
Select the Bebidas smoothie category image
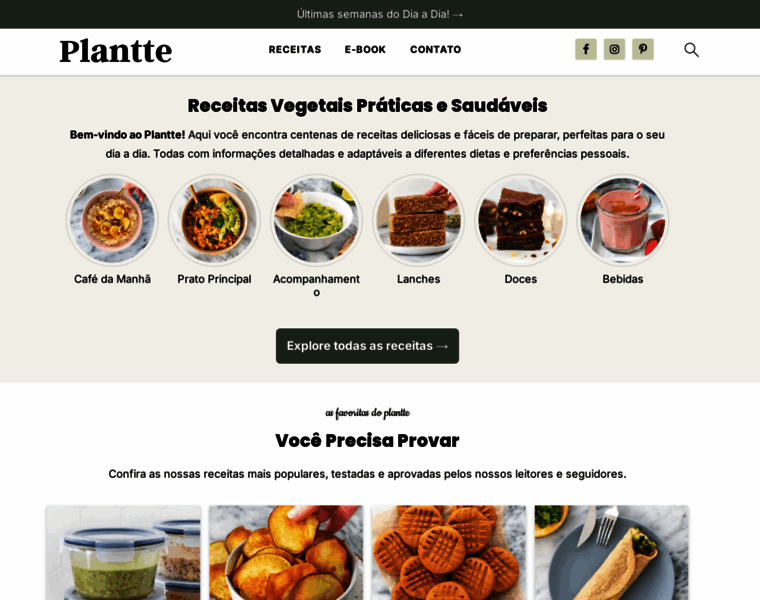click(x=623, y=220)
